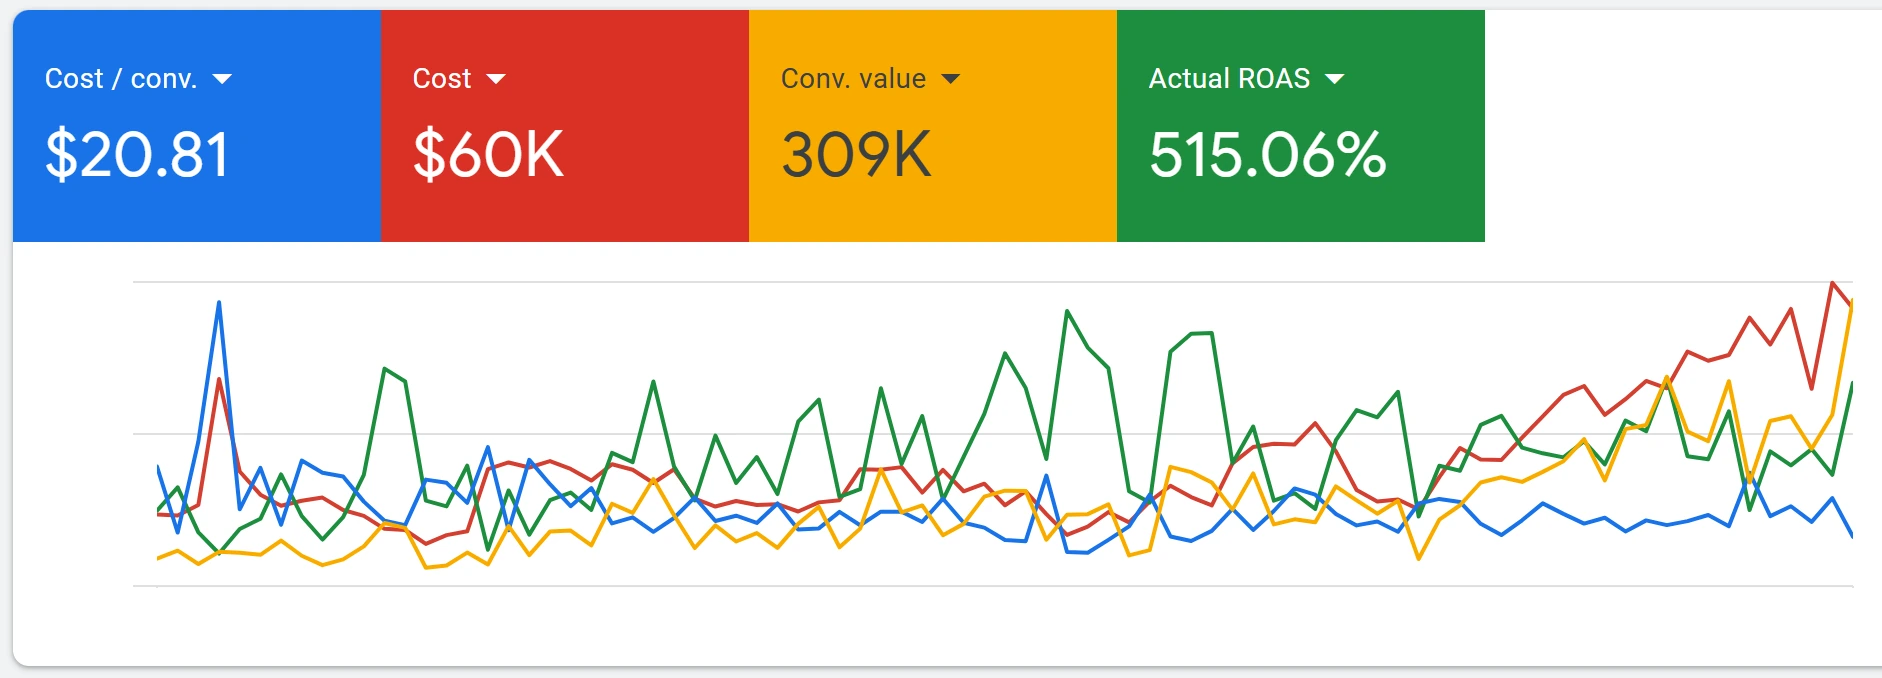Image resolution: width=1882 pixels, height=678 pixels.
Task: Click the green line's tallest peak mid-chart
Action: click(x=1068, y=311)
